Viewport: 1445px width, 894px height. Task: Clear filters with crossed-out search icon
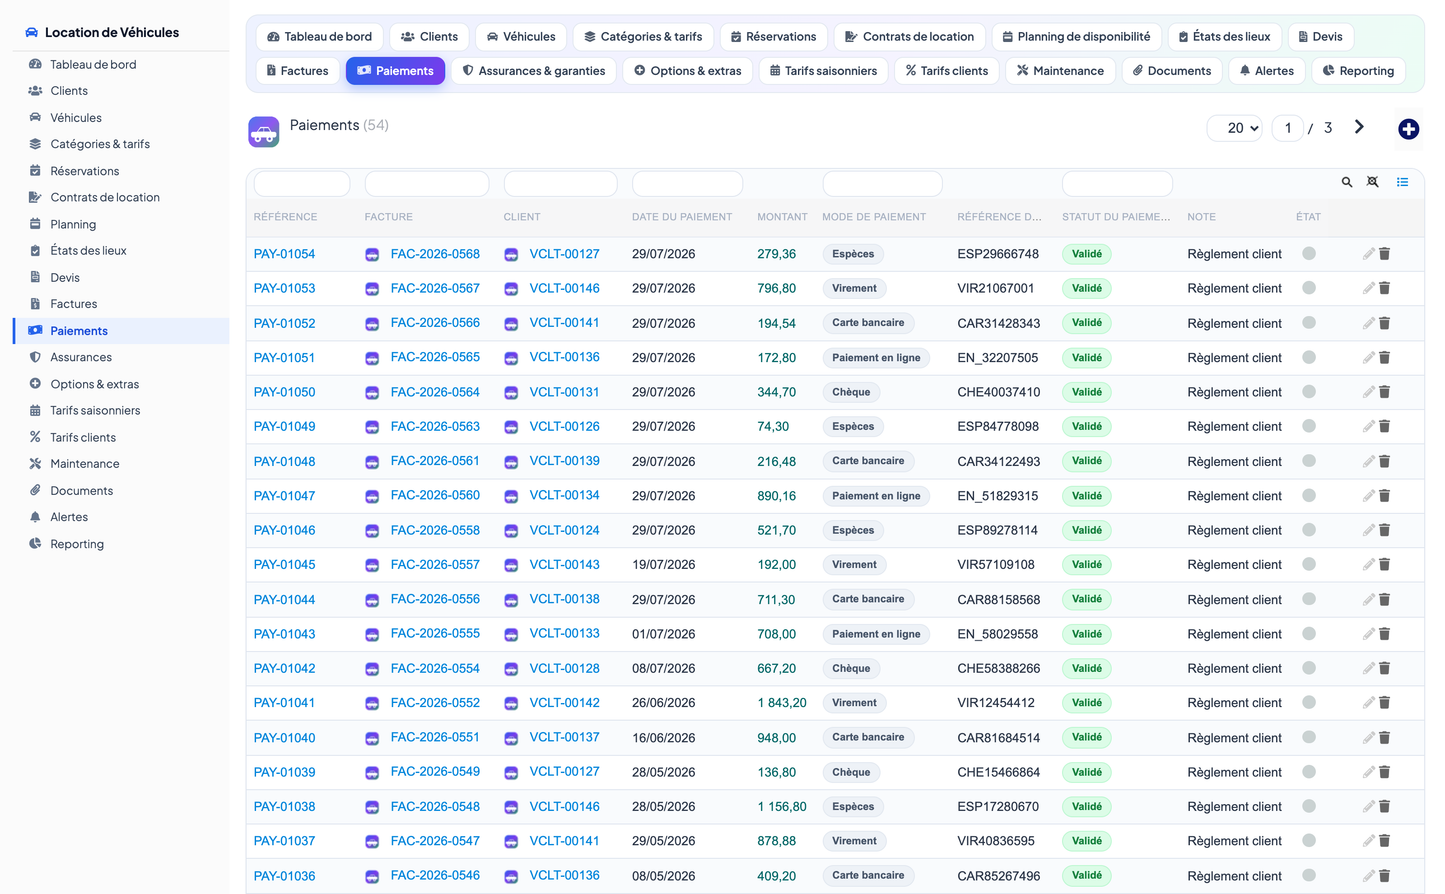pos(1373,182)
